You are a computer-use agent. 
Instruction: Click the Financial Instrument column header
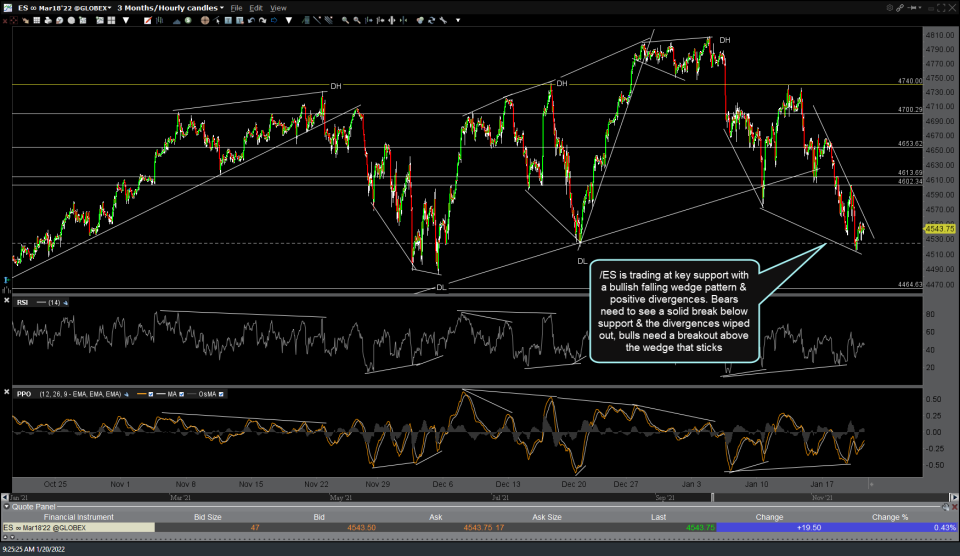[78, 517]
